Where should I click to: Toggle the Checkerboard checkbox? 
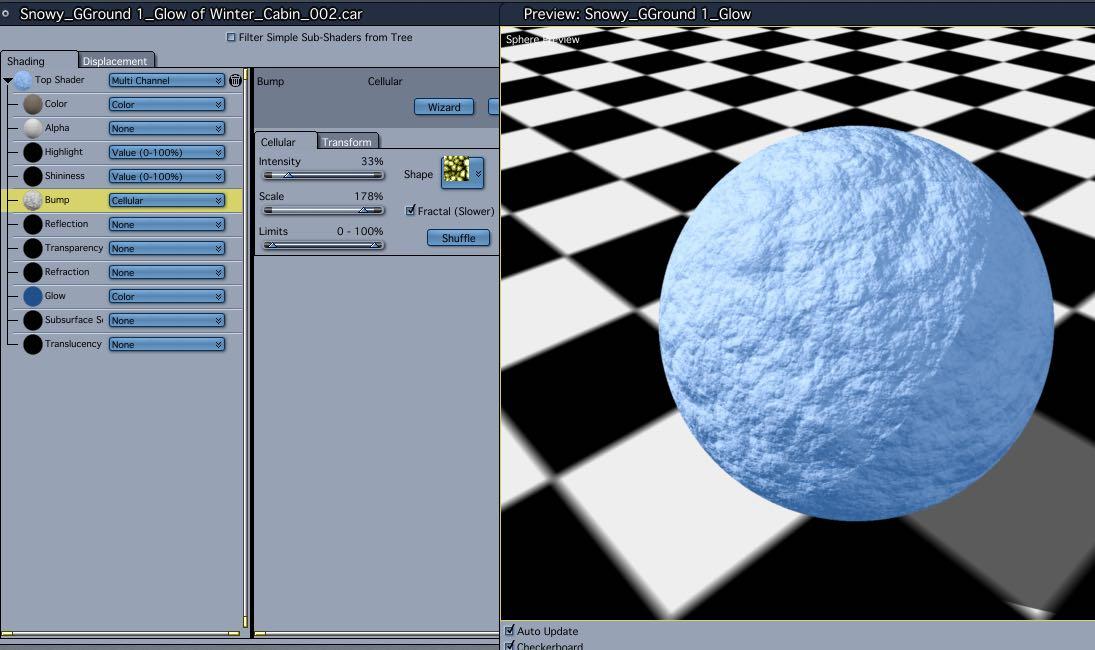click(x=510, y=645)
